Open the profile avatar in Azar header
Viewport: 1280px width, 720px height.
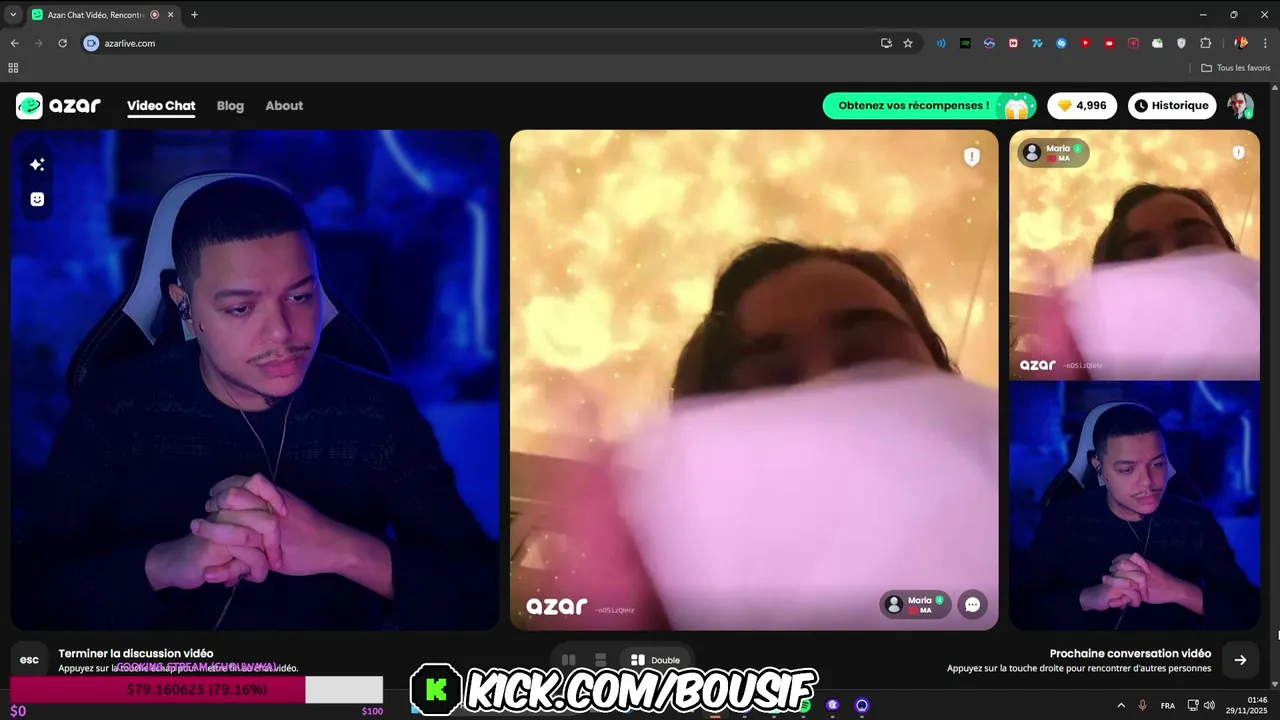pos(1241,106)
